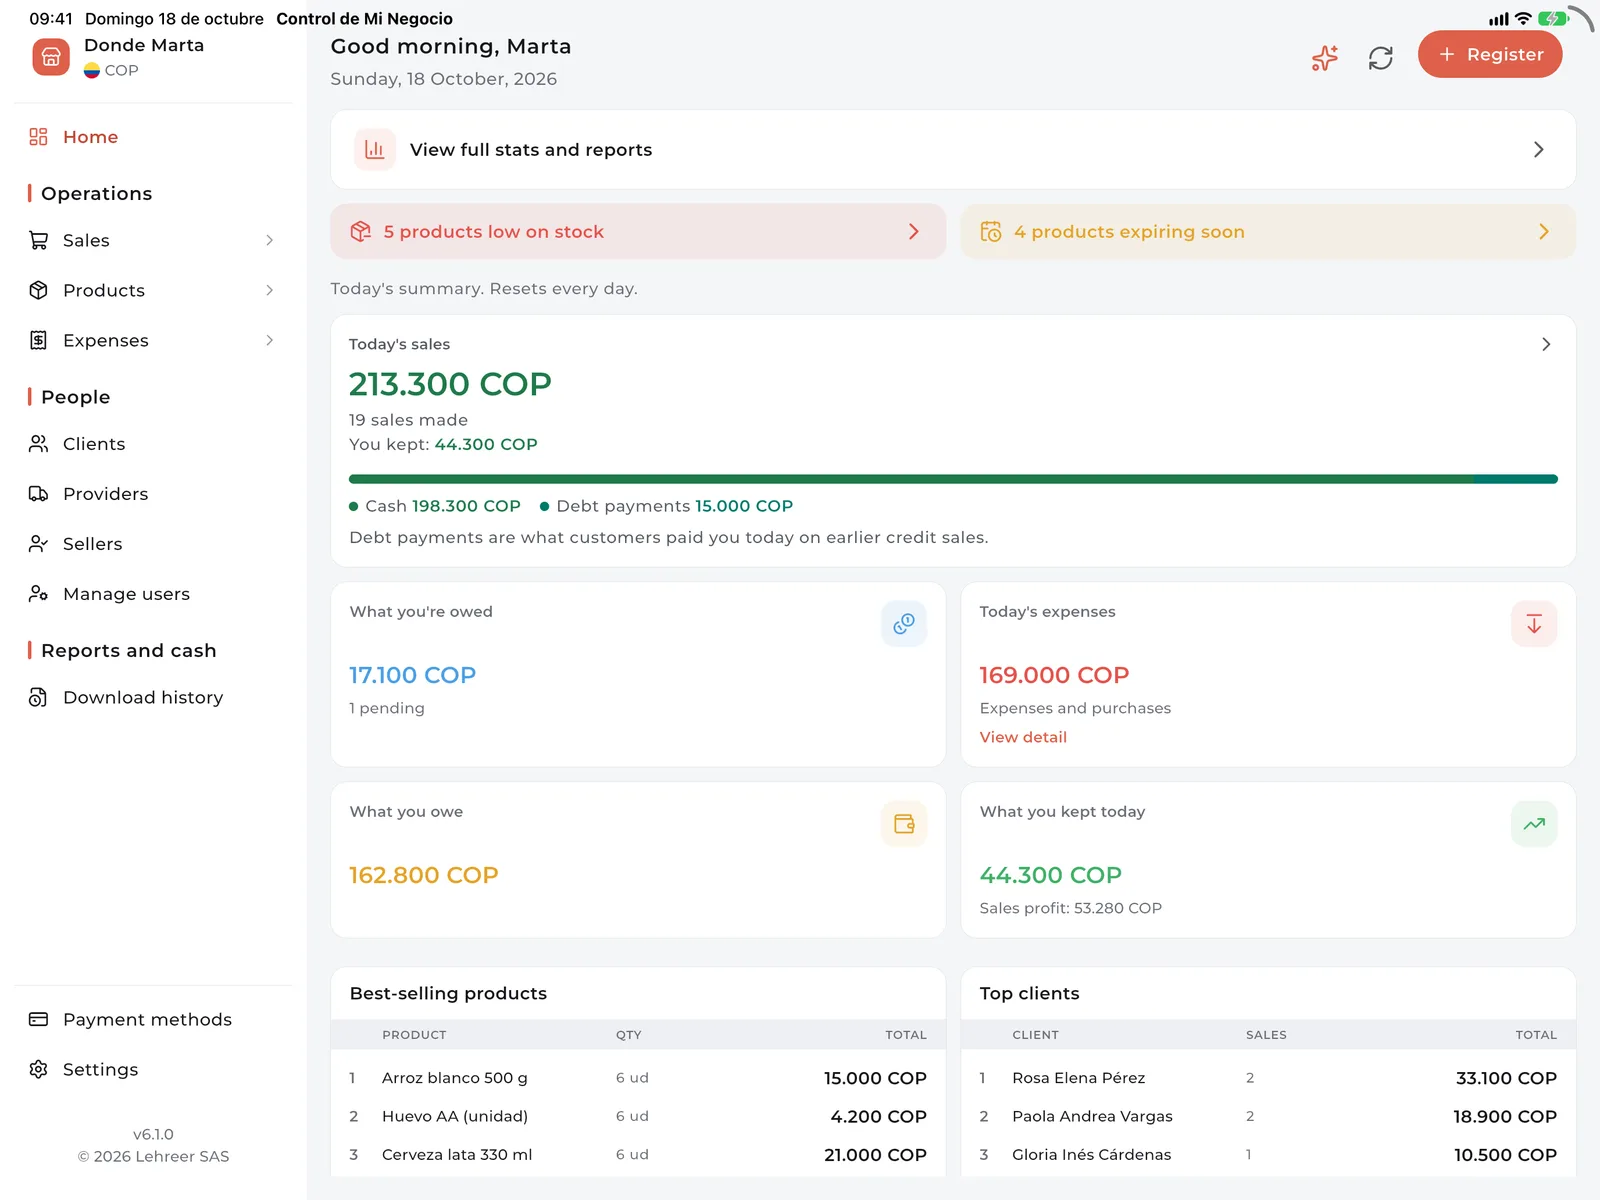The height and width of the screenshot is (1200, 1600).
Task: Click the bar chart stats icon
Action: pos(375,150)
